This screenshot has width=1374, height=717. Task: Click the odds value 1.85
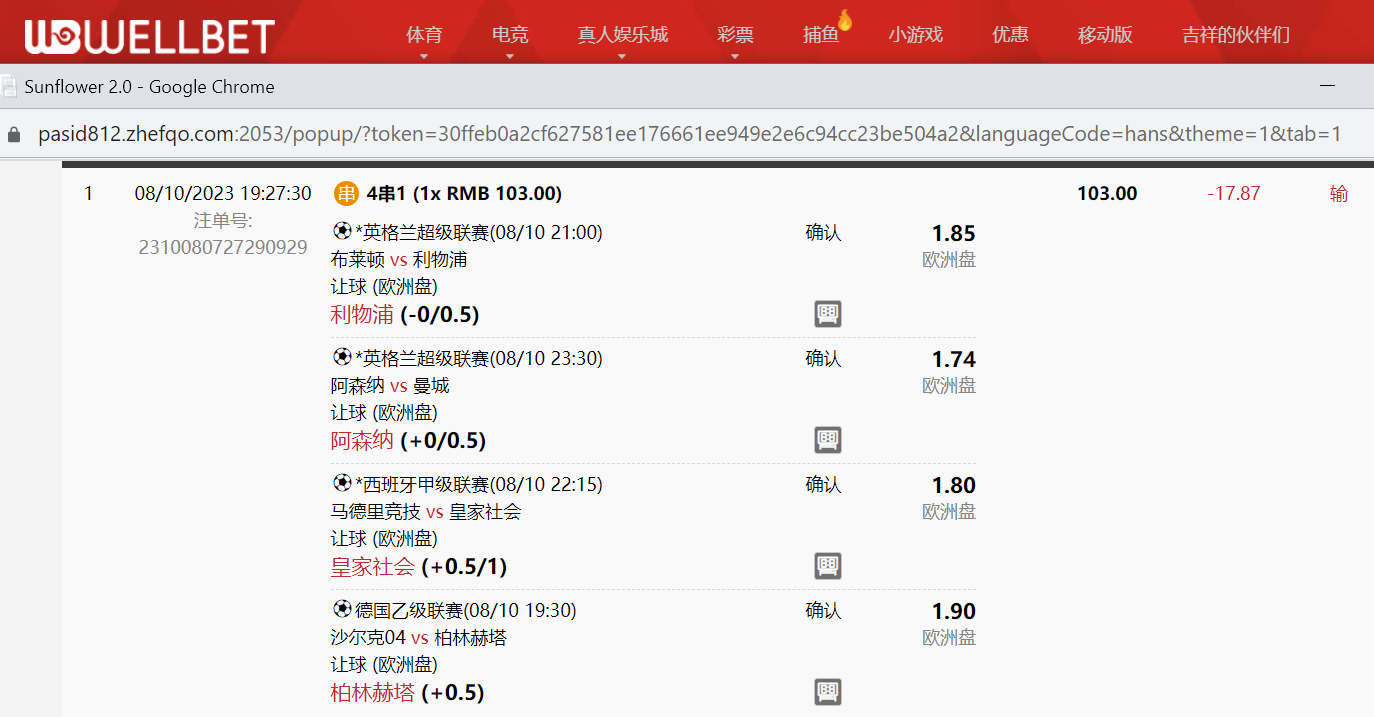pyautogui.click(x=953, y=233)
